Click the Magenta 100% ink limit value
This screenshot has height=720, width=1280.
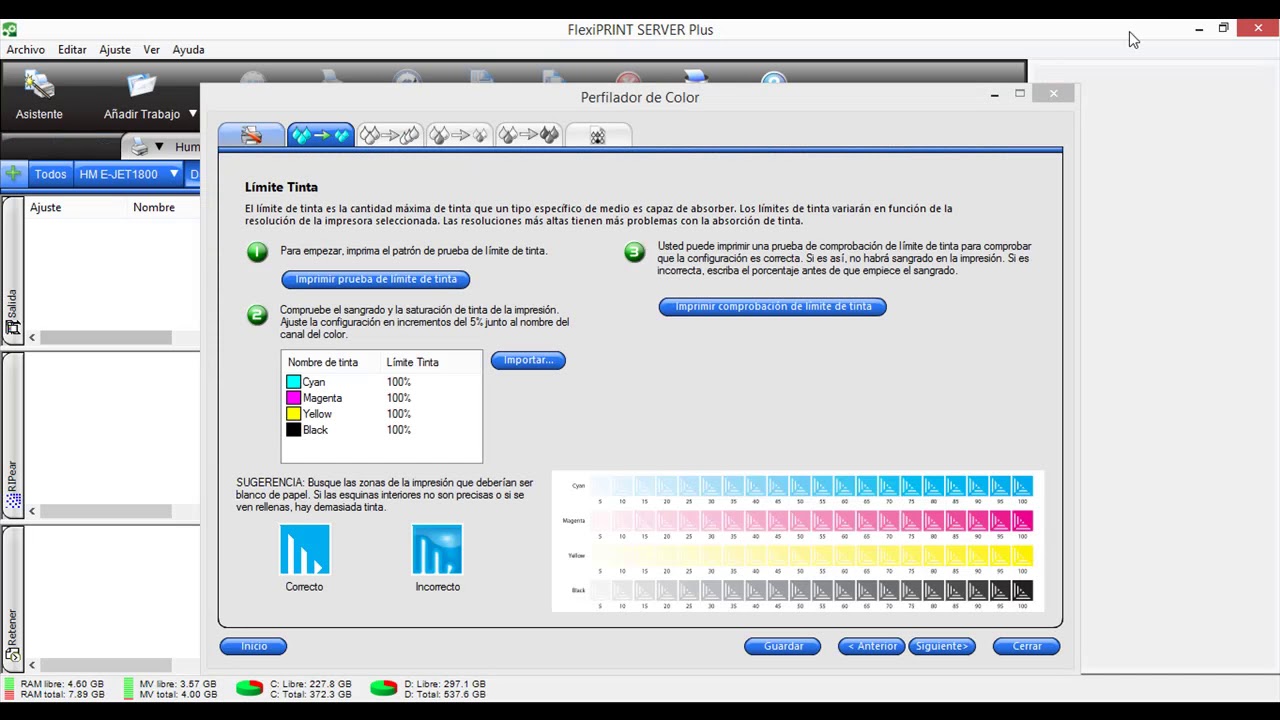pyautogui.click(x=399, y=398)
